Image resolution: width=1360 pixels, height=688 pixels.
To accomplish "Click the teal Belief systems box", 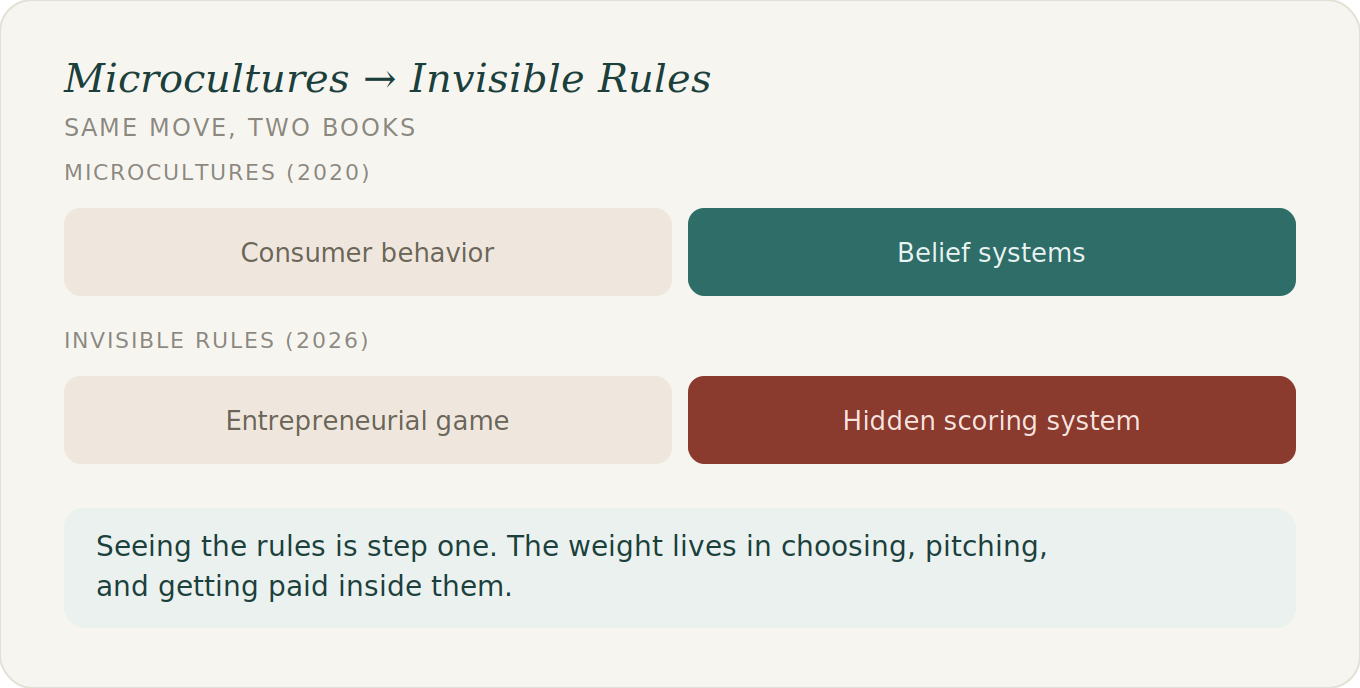I will point(992,252).
